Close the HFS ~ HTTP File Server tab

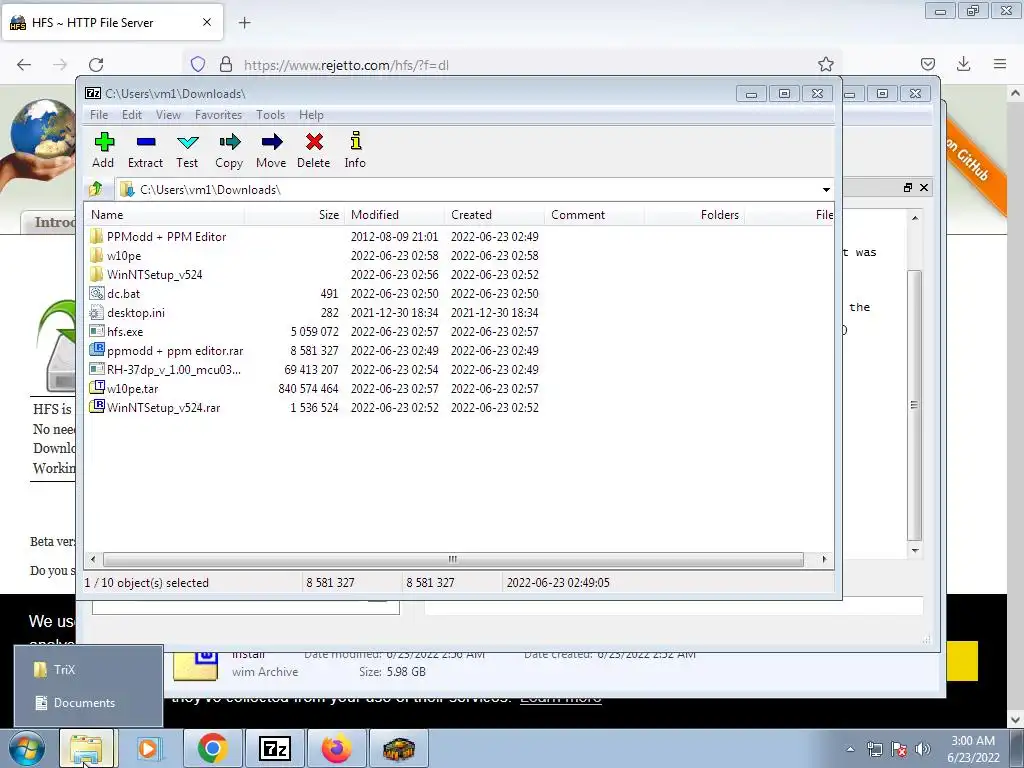coord(206,22)
